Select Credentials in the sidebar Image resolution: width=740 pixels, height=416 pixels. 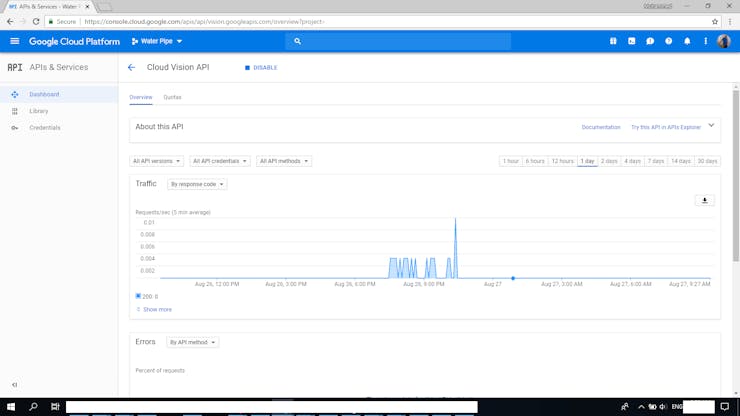tap(59, 127)
